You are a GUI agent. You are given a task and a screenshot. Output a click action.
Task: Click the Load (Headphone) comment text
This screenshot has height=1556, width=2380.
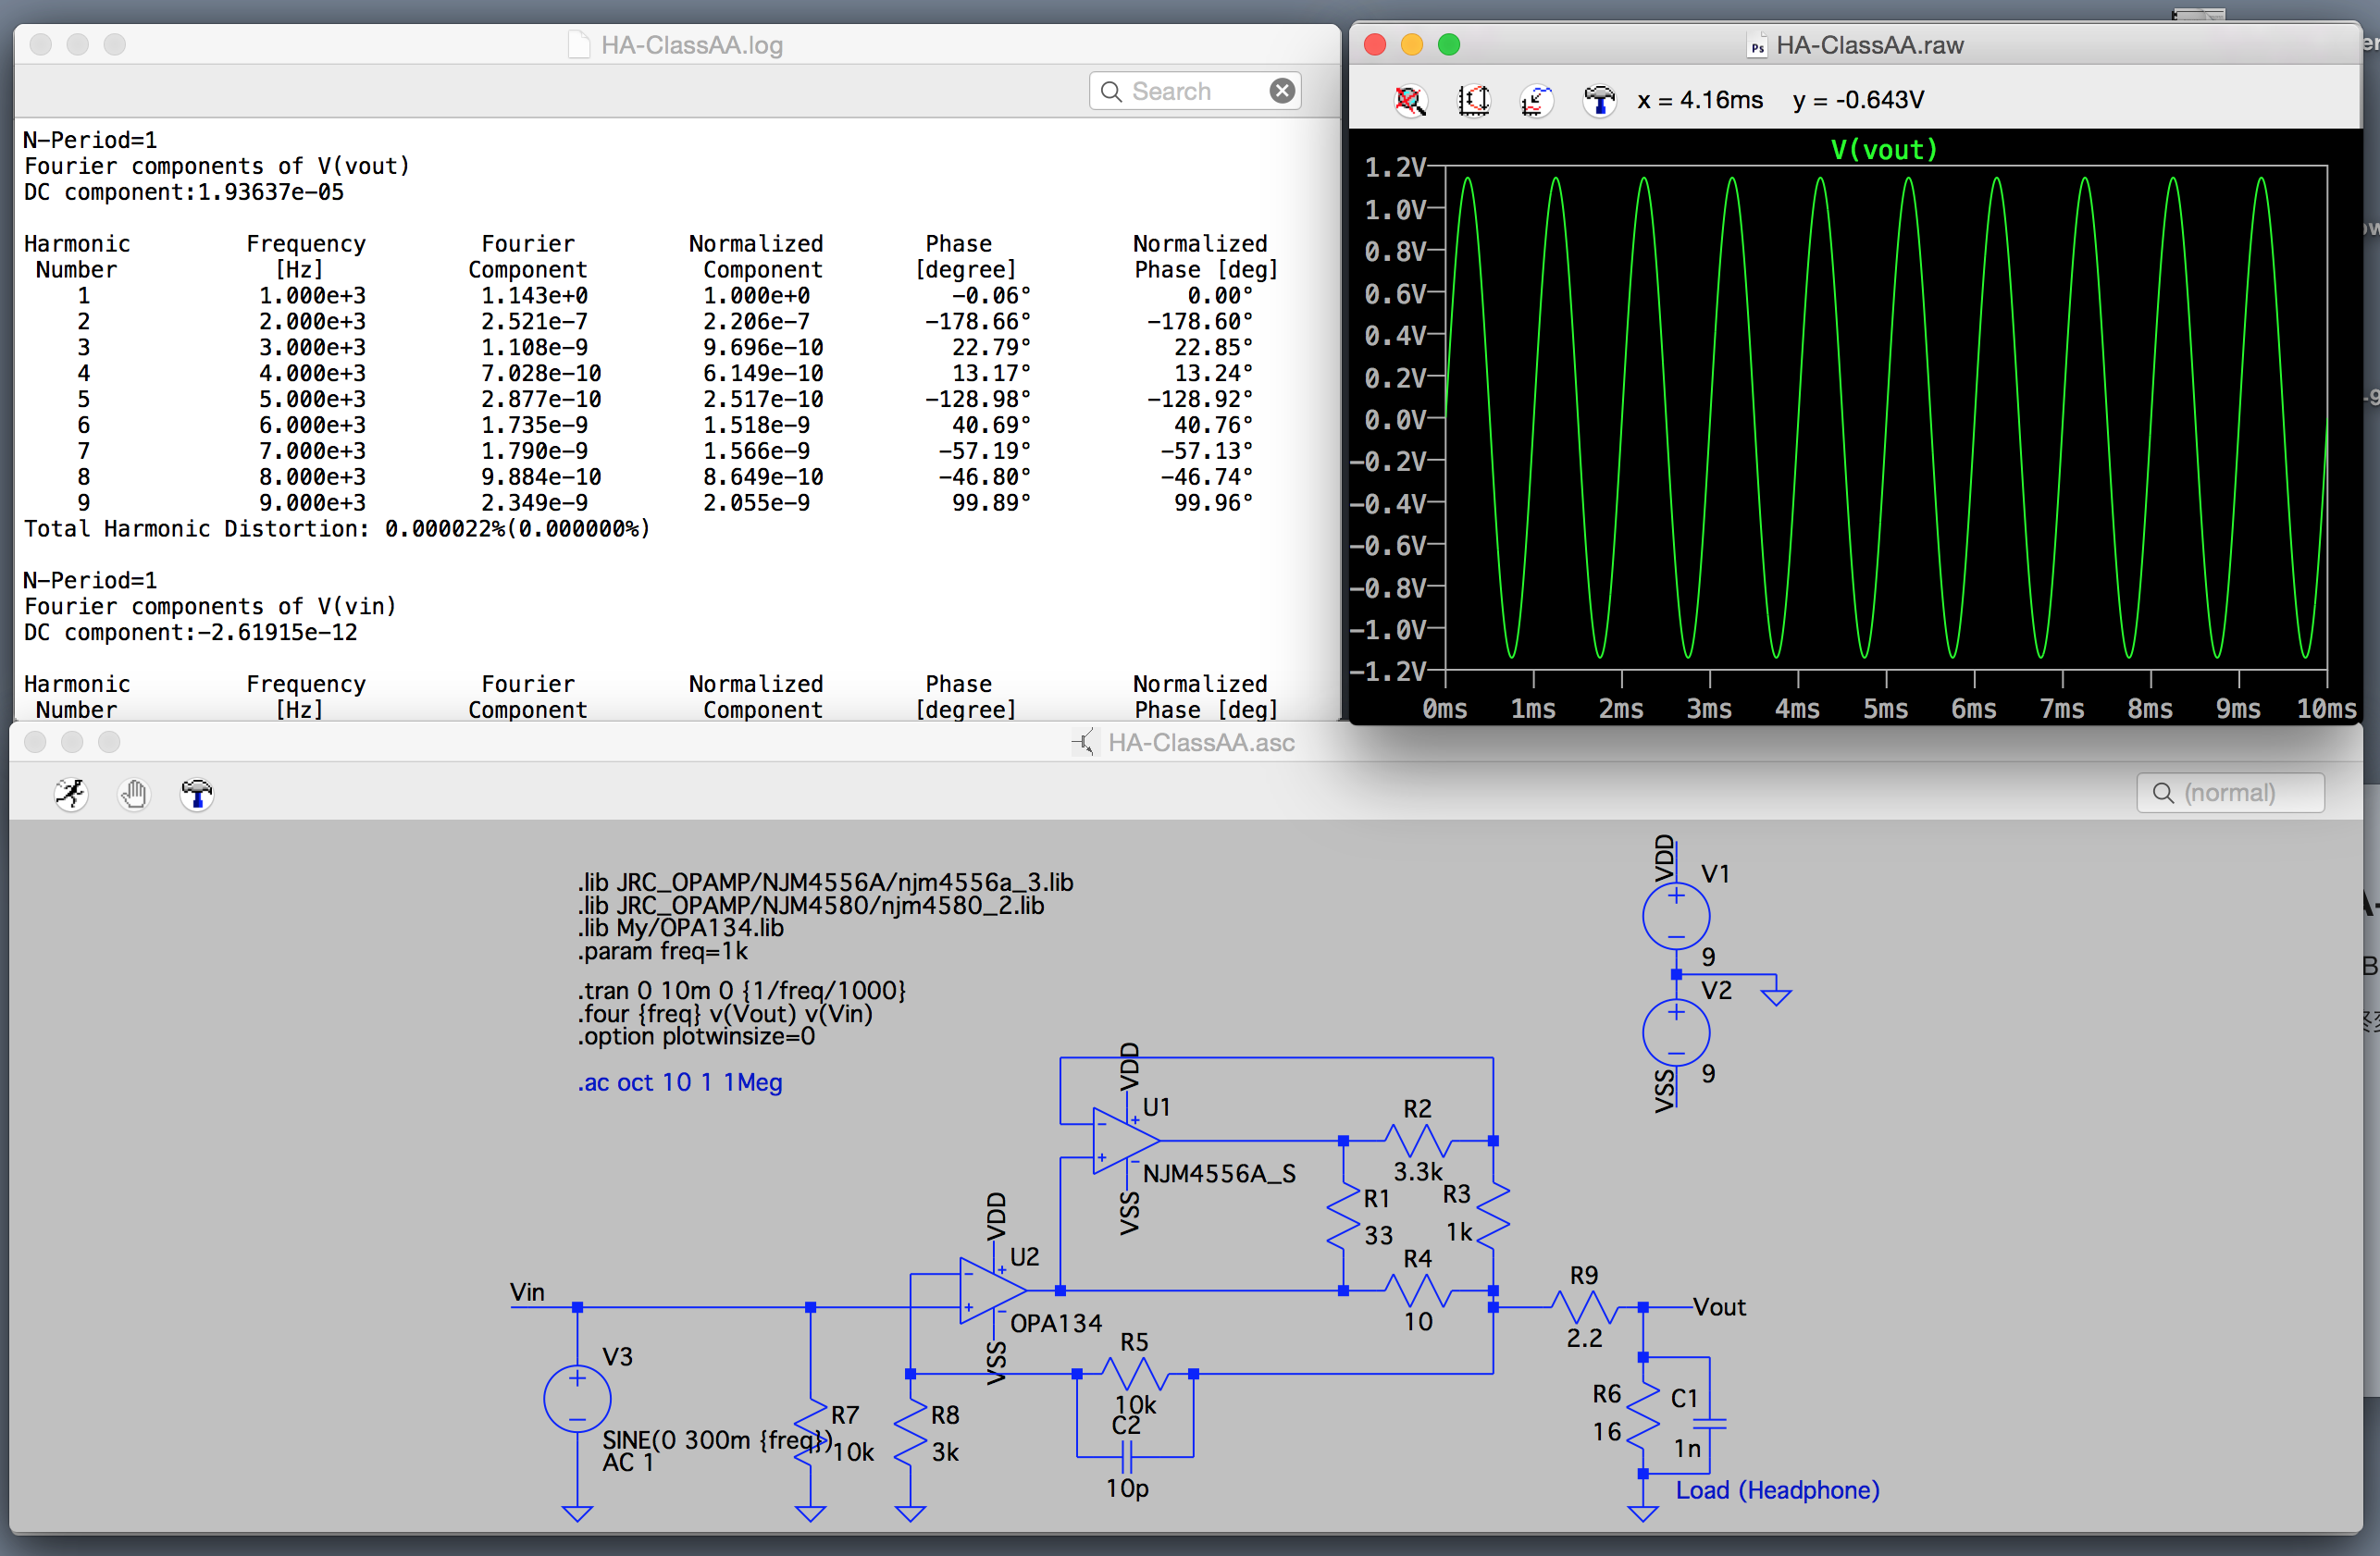(x=1777, y=1490)
